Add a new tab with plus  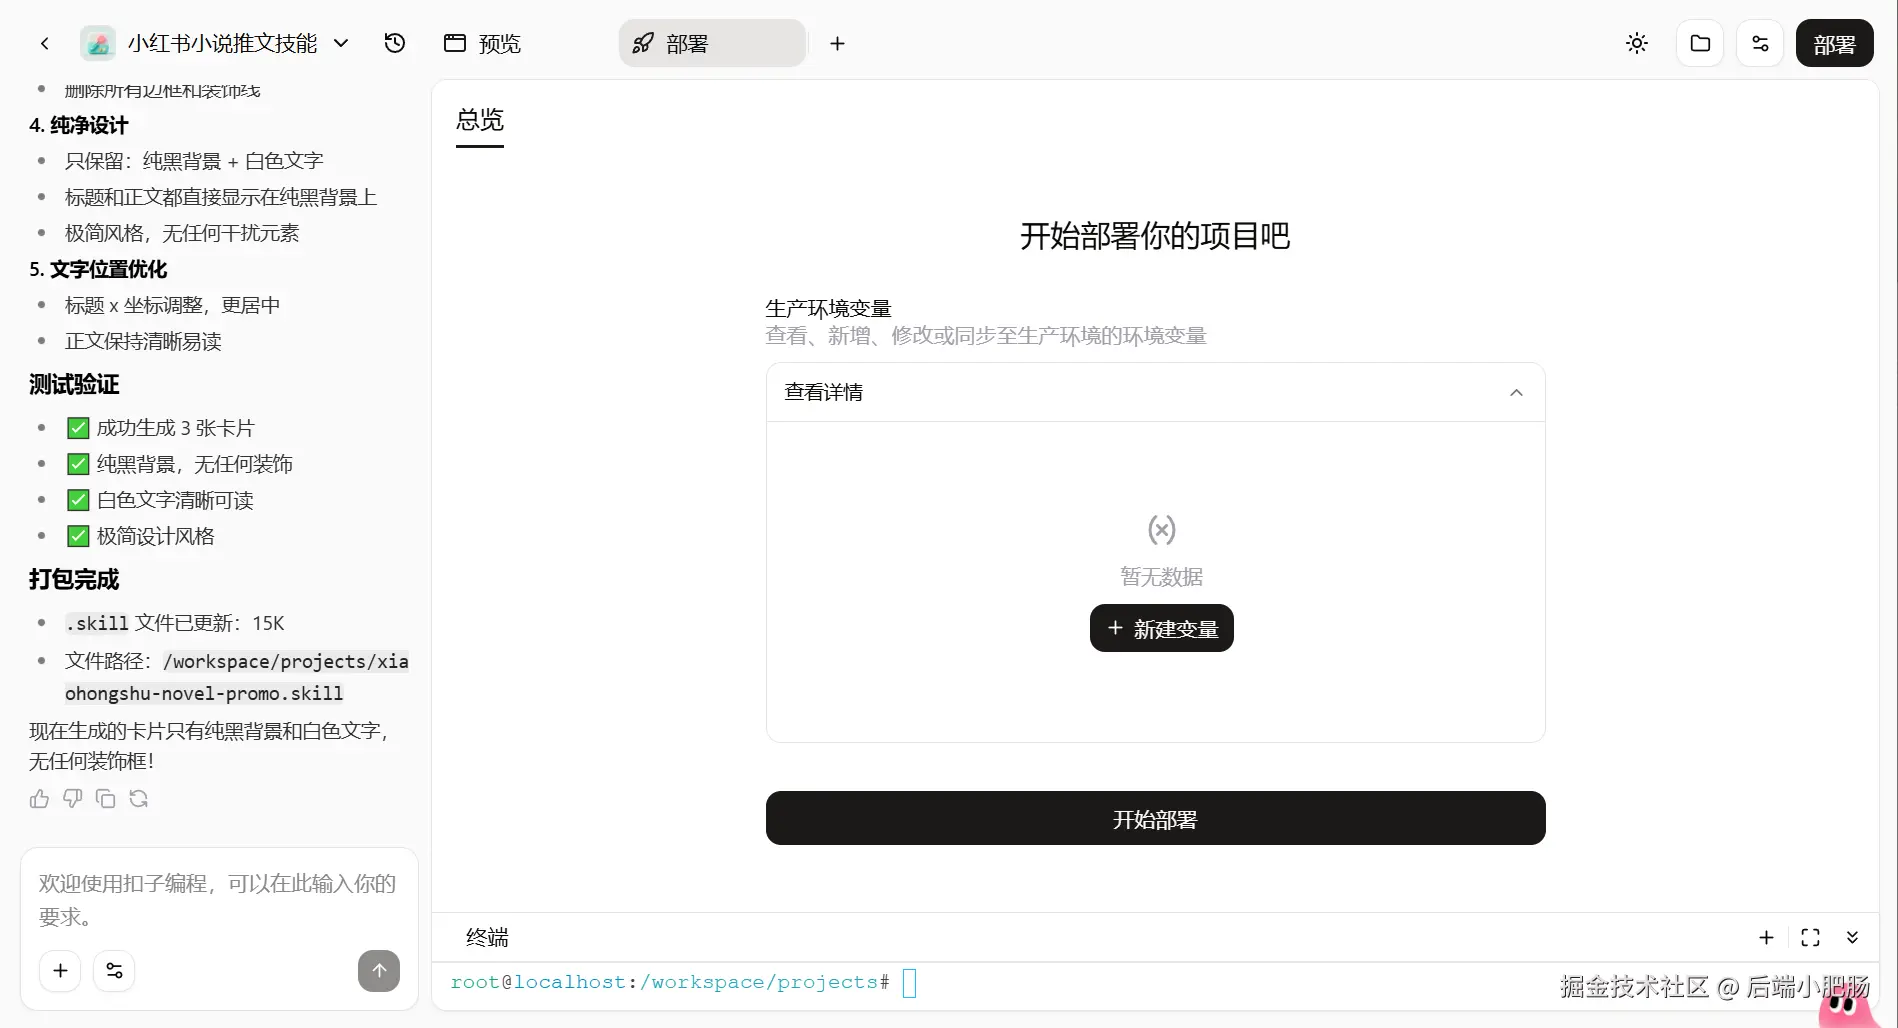pyautogui.click(x=838, y=43)
